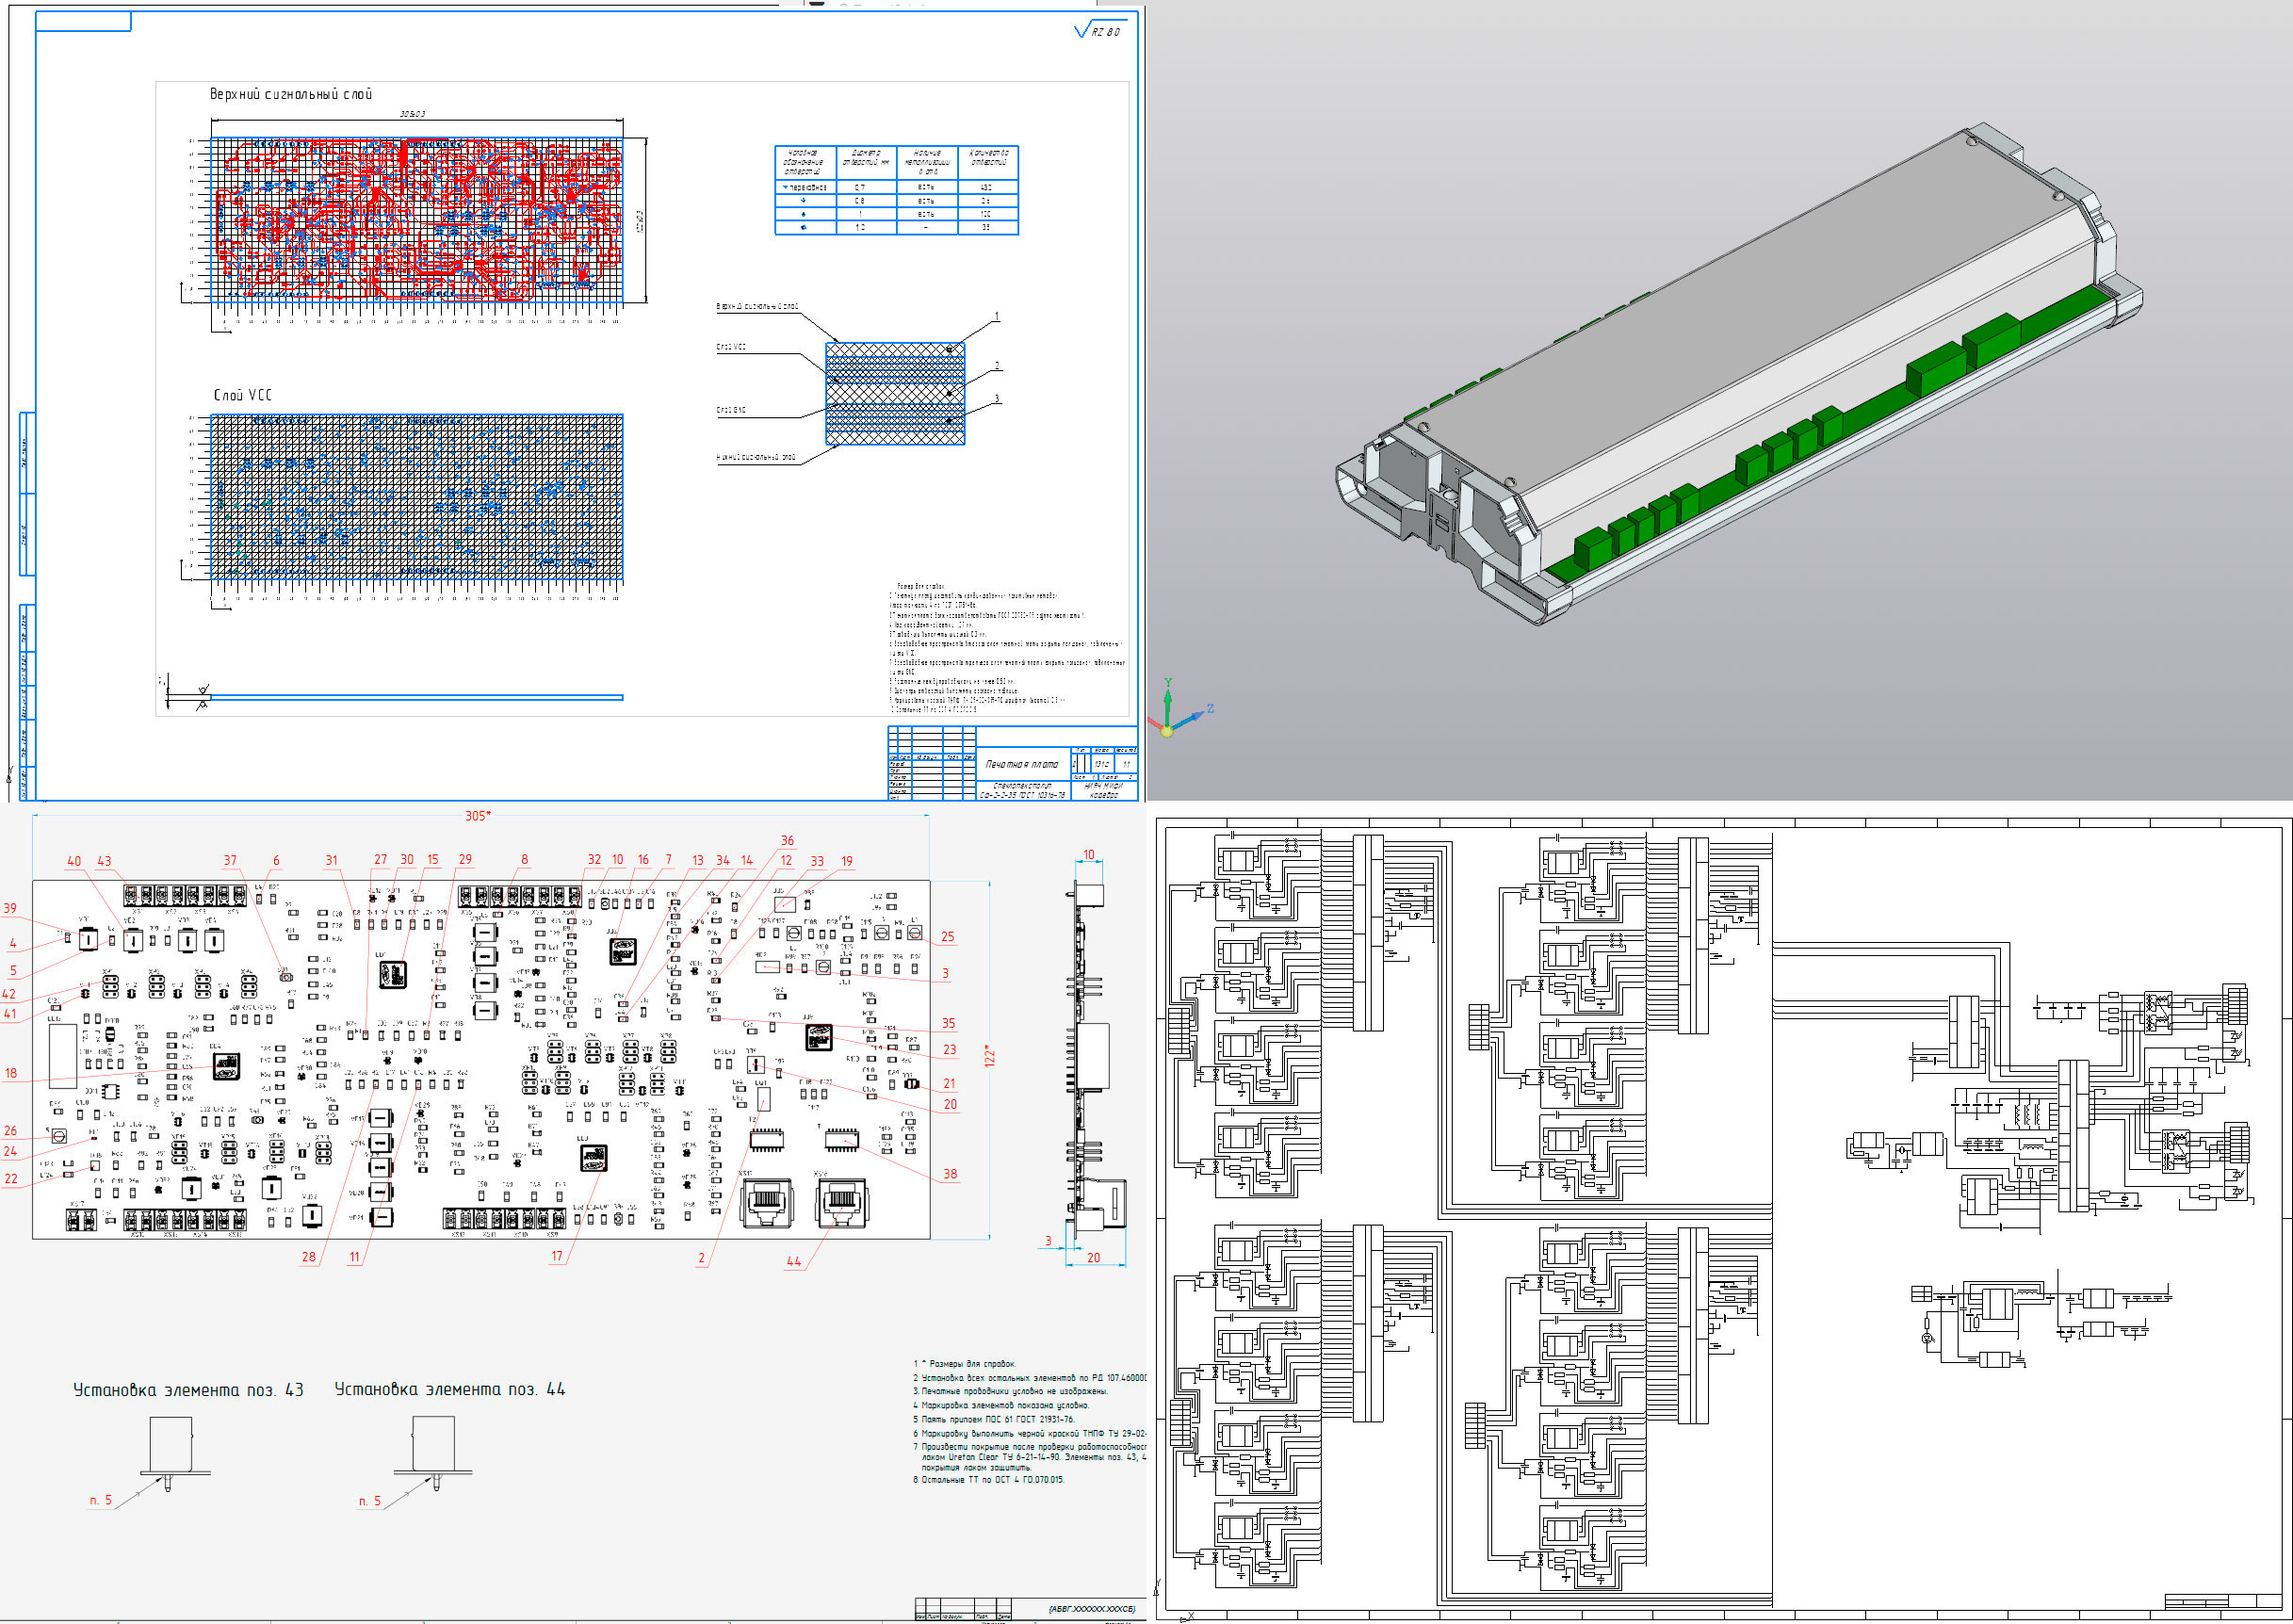Viewport: 2293px width, 1624px height.
Task: Click red callout number 37
Action: point(230,860)
